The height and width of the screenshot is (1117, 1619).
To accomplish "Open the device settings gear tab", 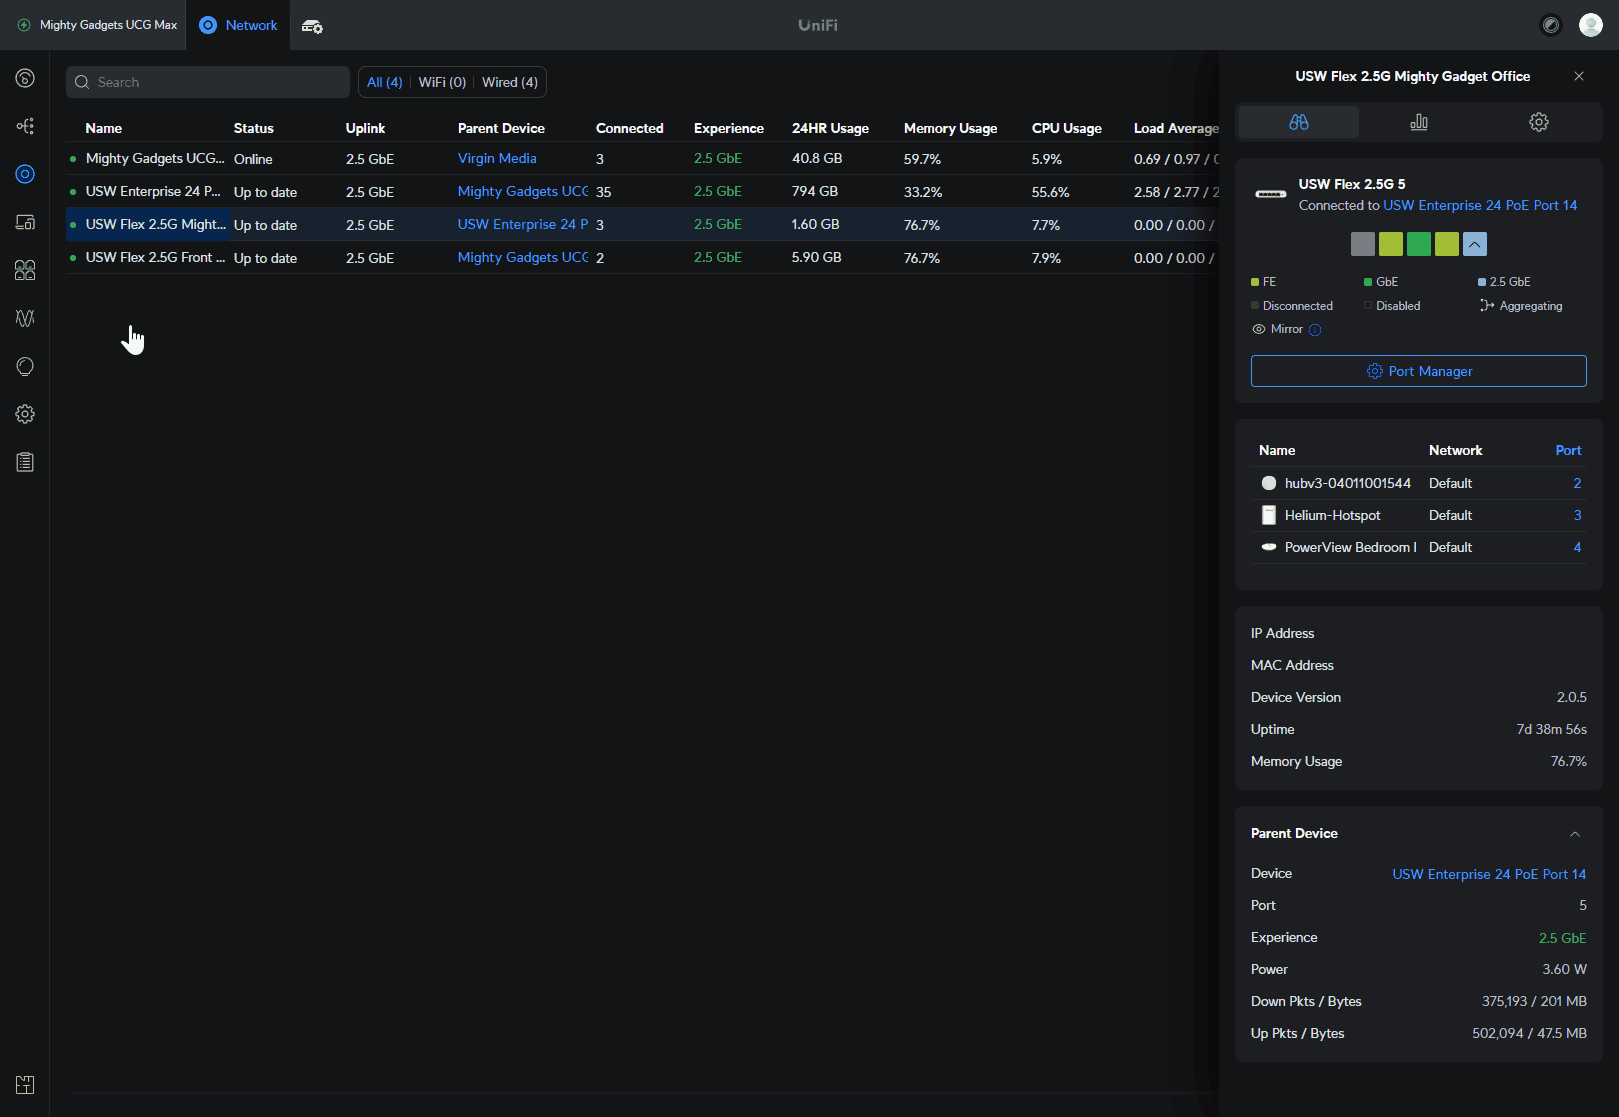I will pos(1538,122).
